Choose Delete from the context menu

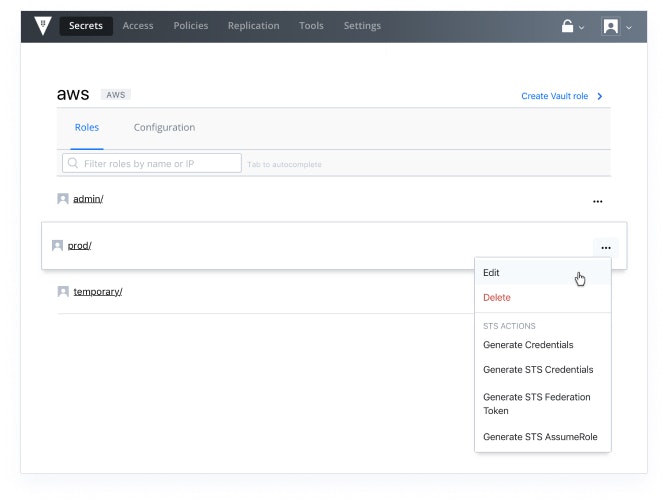(497, 298)
